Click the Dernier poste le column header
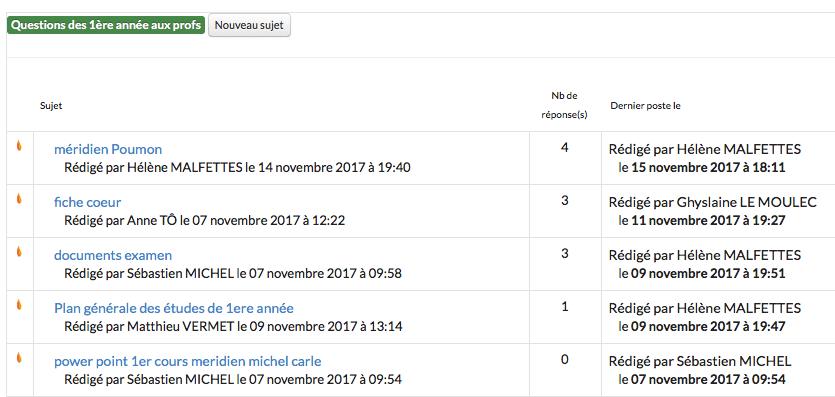 645,106
